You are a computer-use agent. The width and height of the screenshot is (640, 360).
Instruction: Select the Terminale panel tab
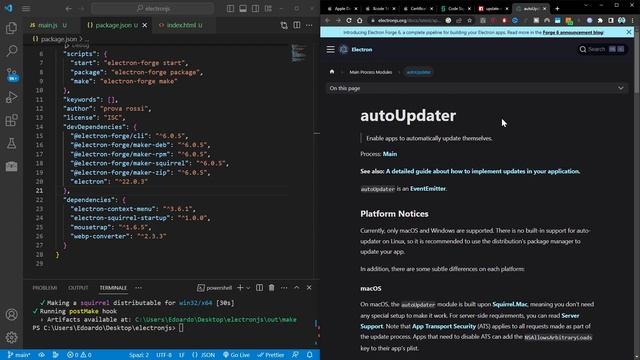(x=113, y=288)
